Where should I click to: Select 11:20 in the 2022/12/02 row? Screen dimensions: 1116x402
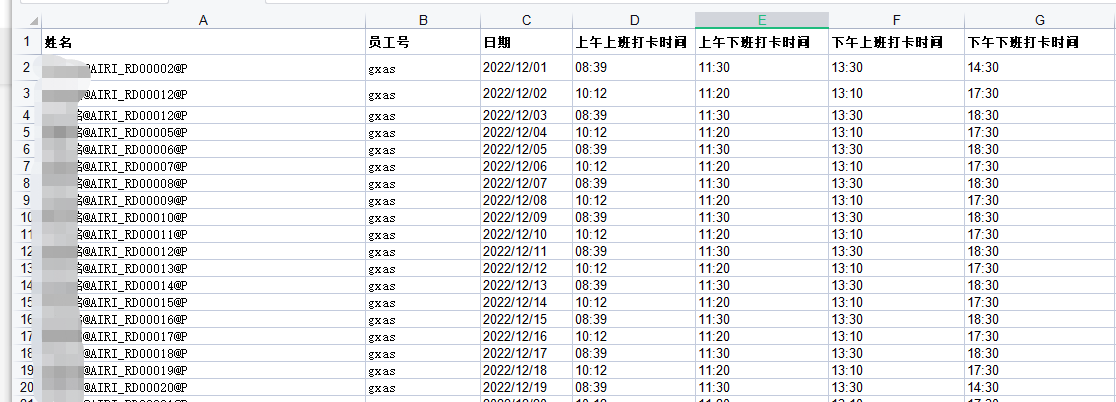[x=762, y=93]
